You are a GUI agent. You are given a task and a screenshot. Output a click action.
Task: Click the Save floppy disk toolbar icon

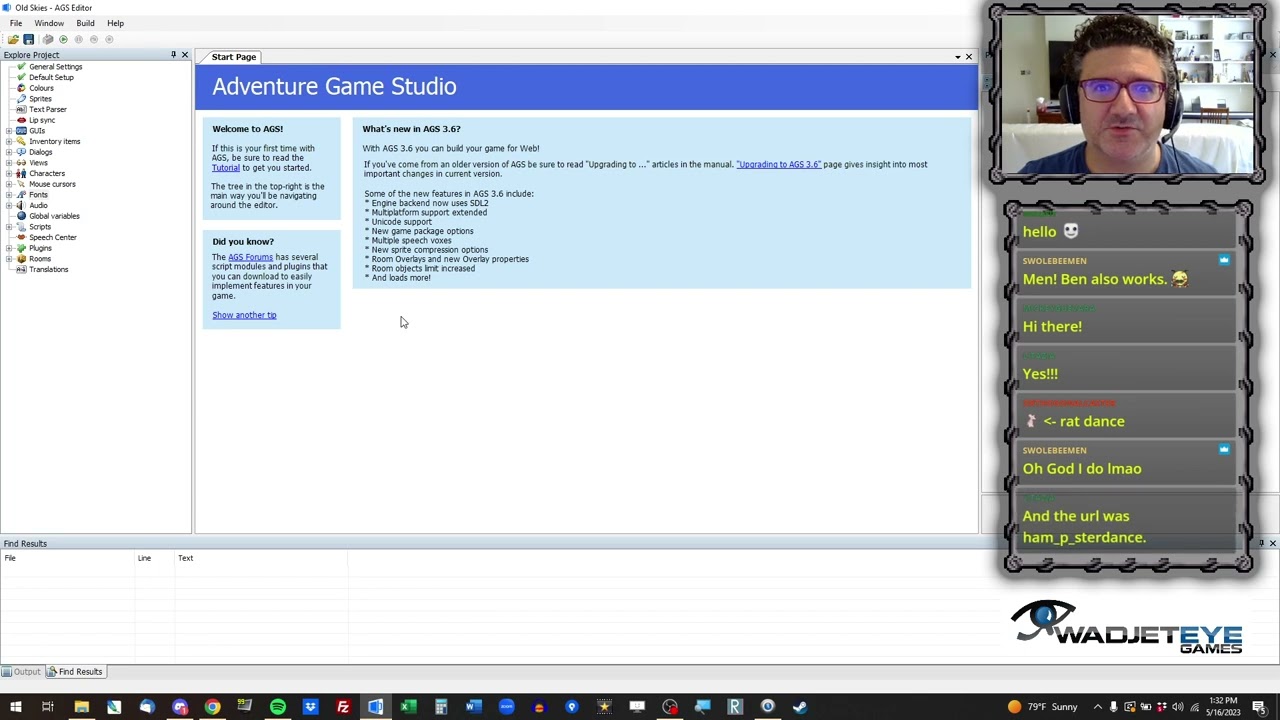click(29, 39)
